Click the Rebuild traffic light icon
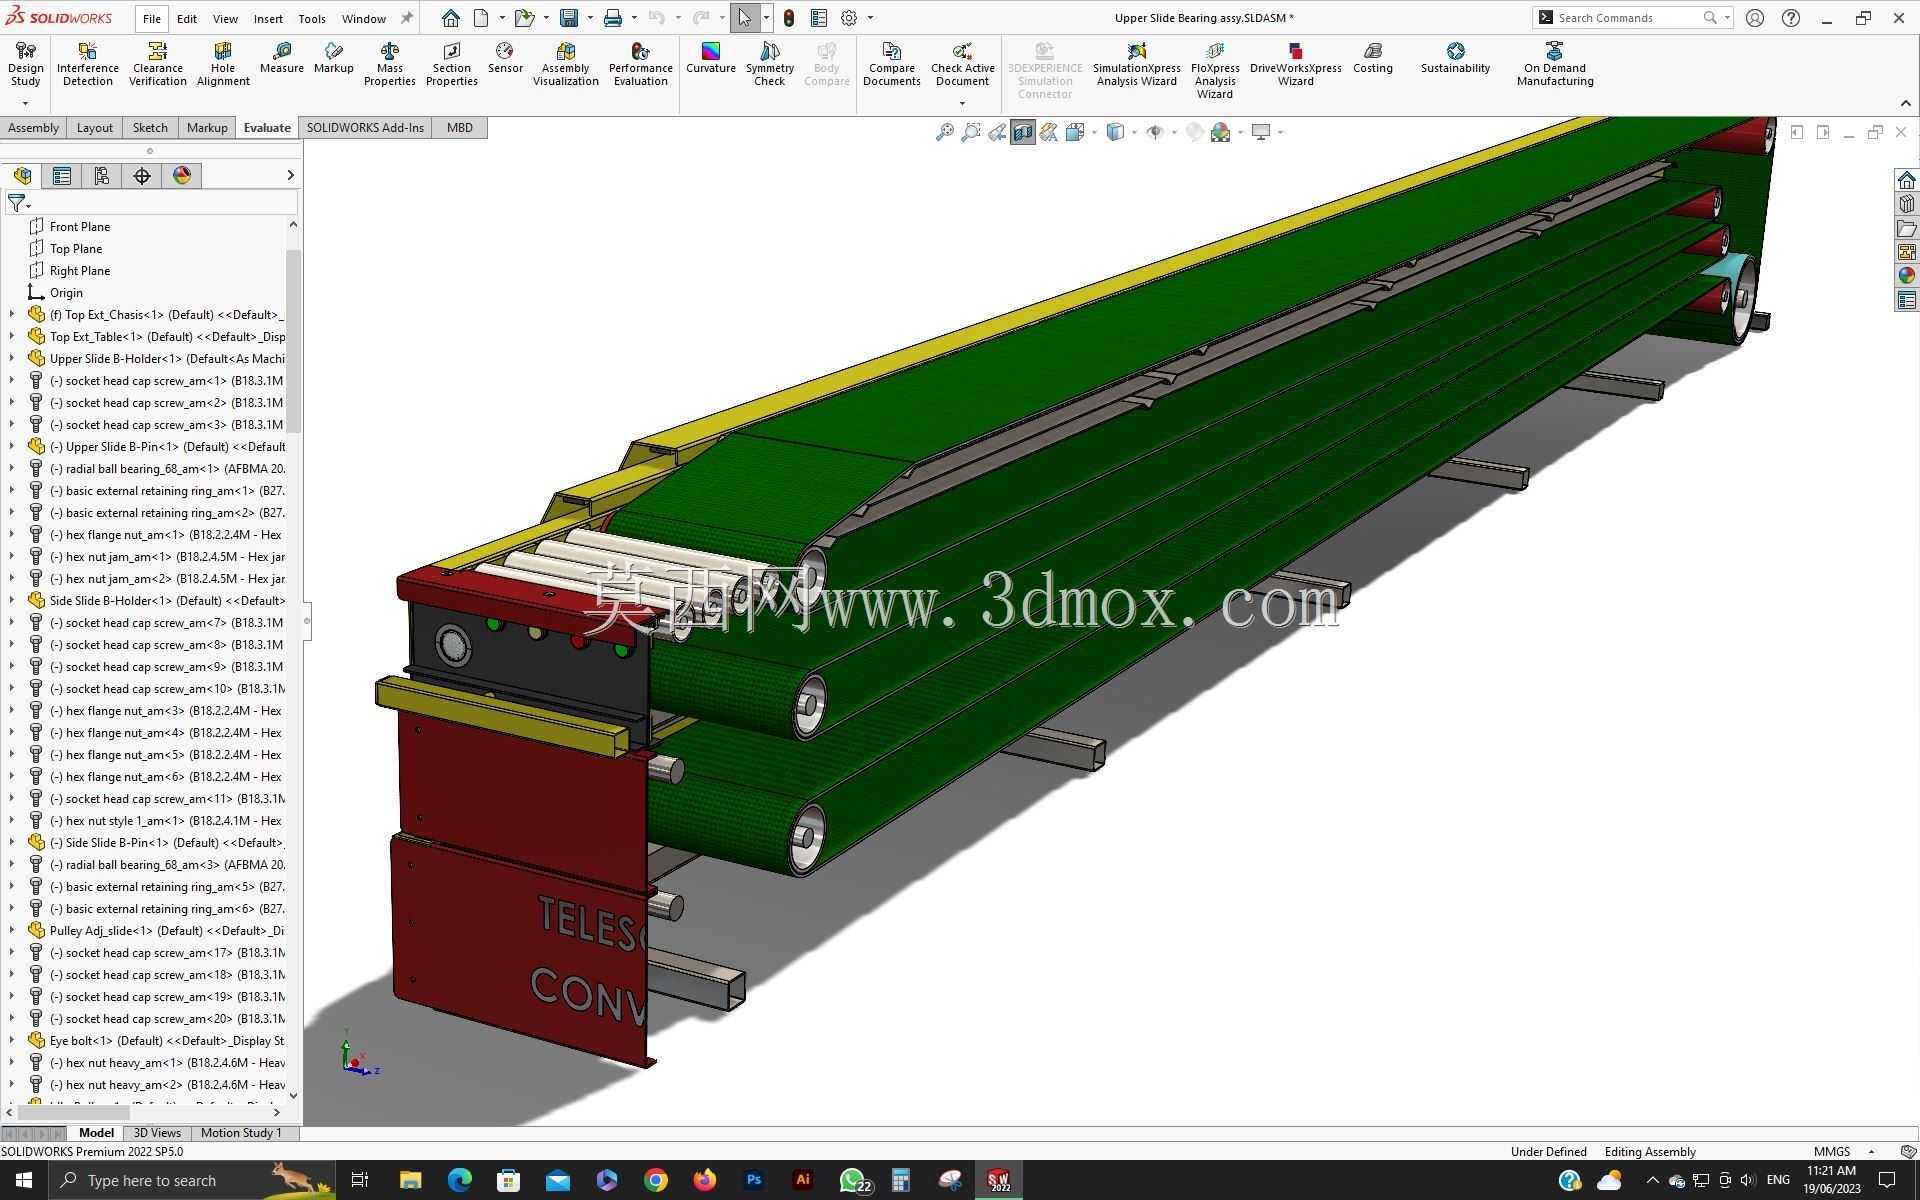Screen dimensions: 1920x1200 (789, 18)
